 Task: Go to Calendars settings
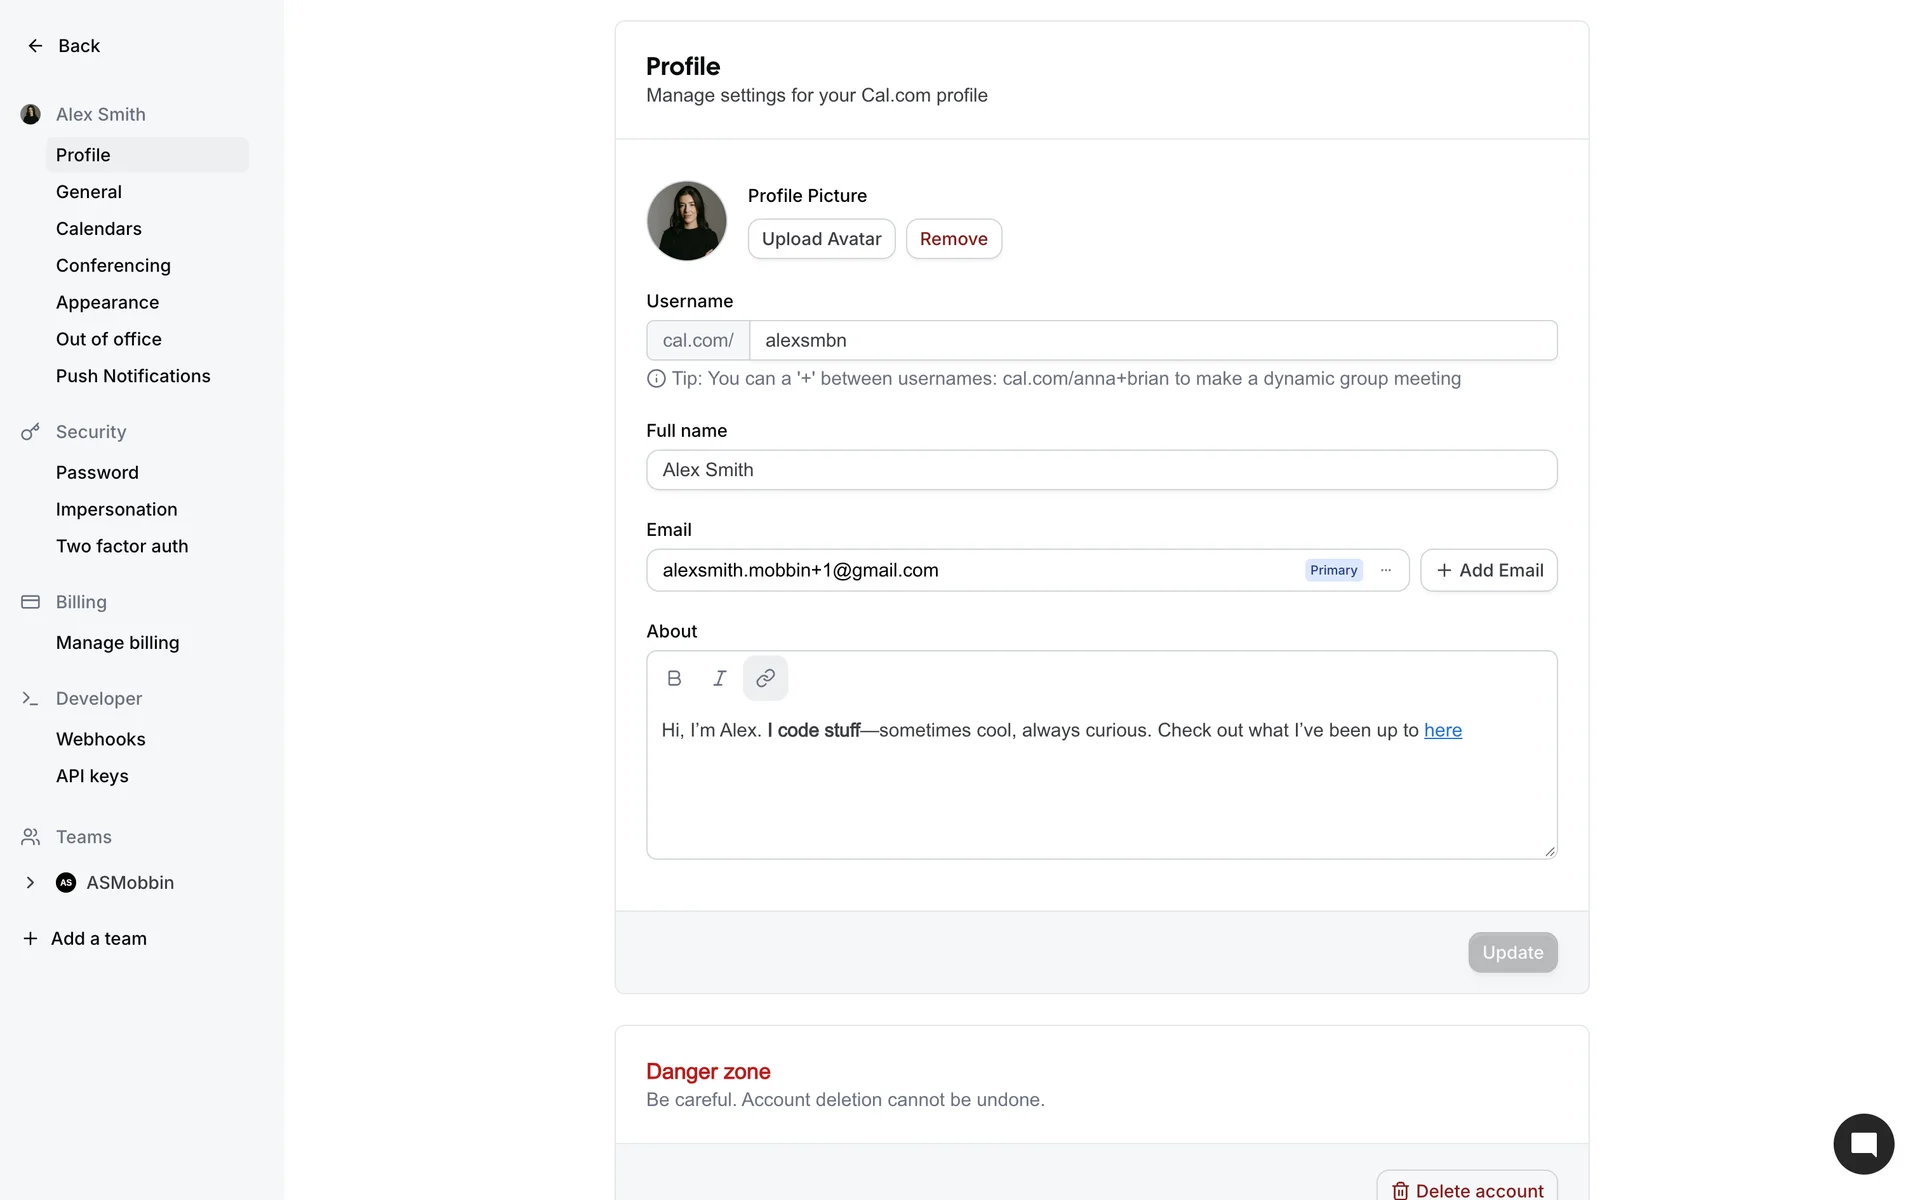99,229
